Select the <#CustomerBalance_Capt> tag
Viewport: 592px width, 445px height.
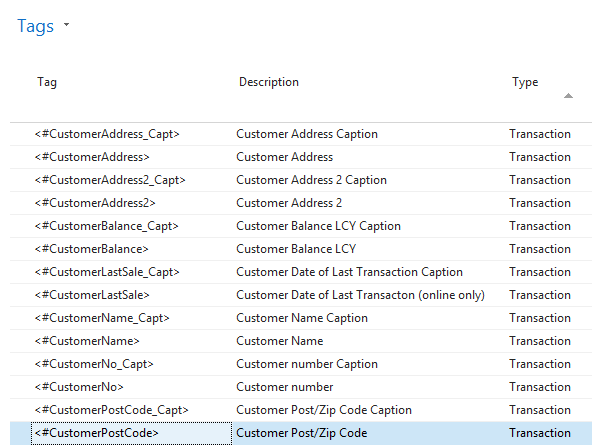(106, 226)
